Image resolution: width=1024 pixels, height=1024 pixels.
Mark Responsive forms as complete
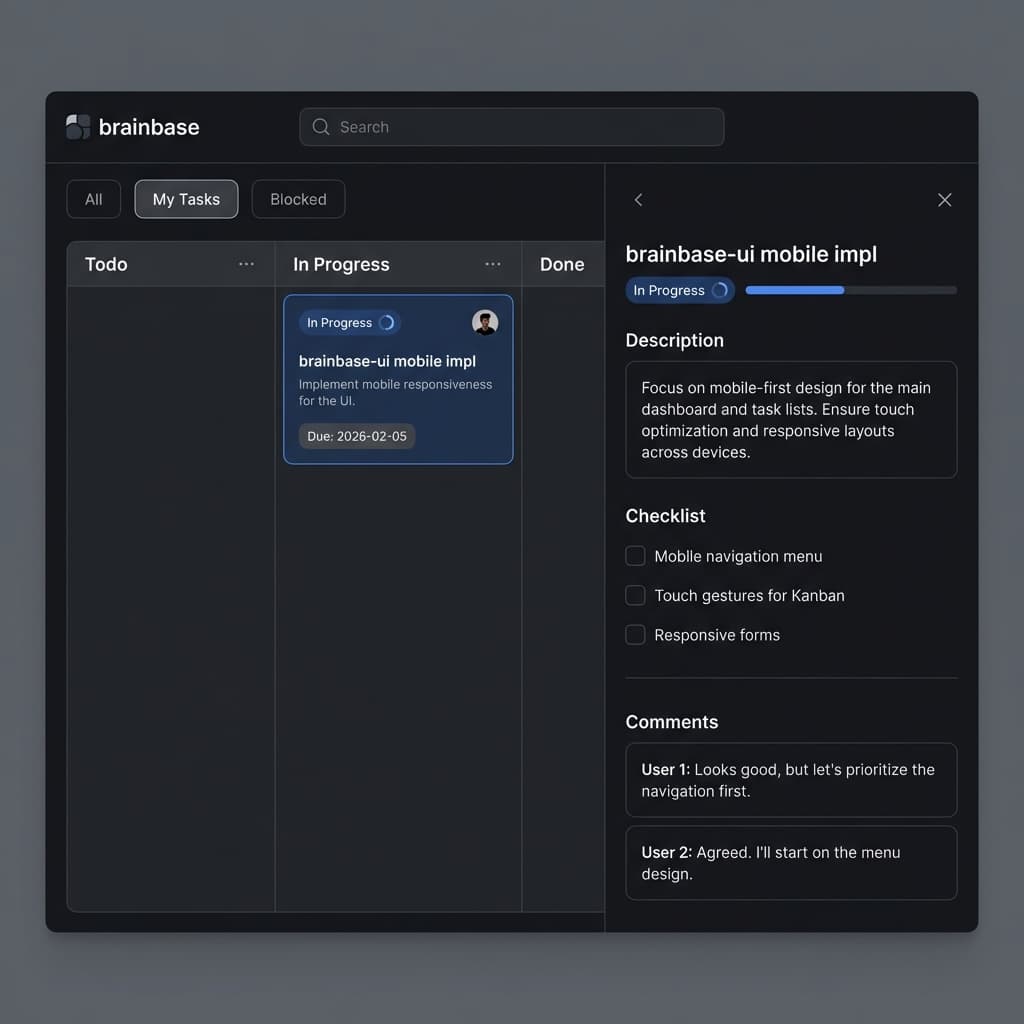tap(635, 634)
